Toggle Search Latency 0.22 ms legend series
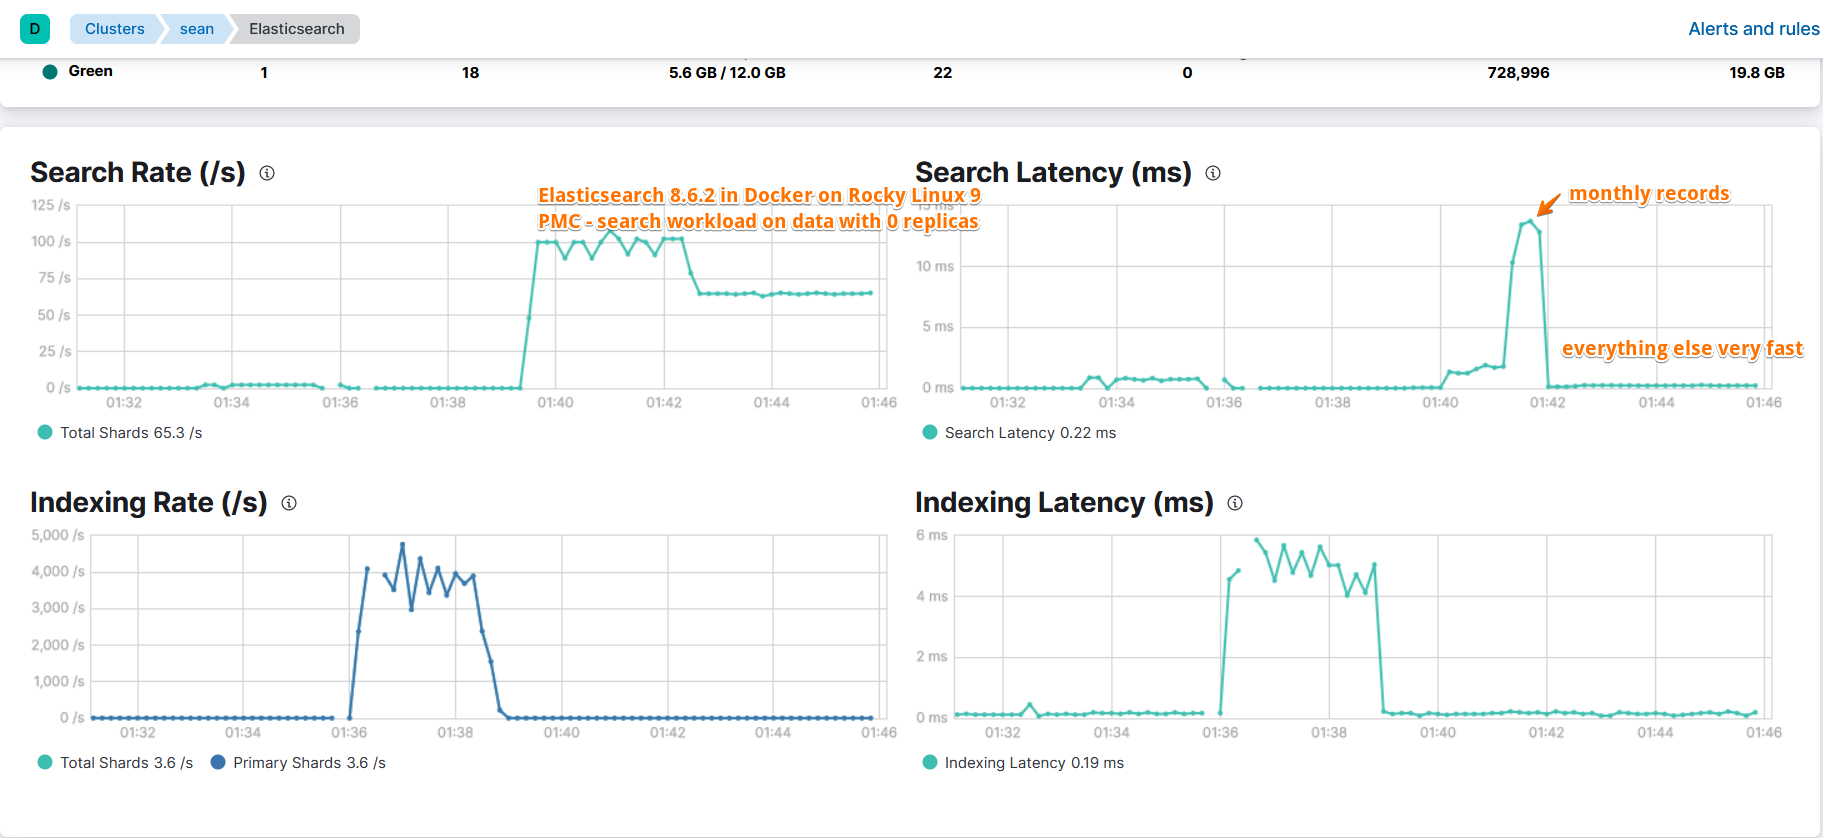The width and height of the screenshot is (1823, 838). 1019,433
